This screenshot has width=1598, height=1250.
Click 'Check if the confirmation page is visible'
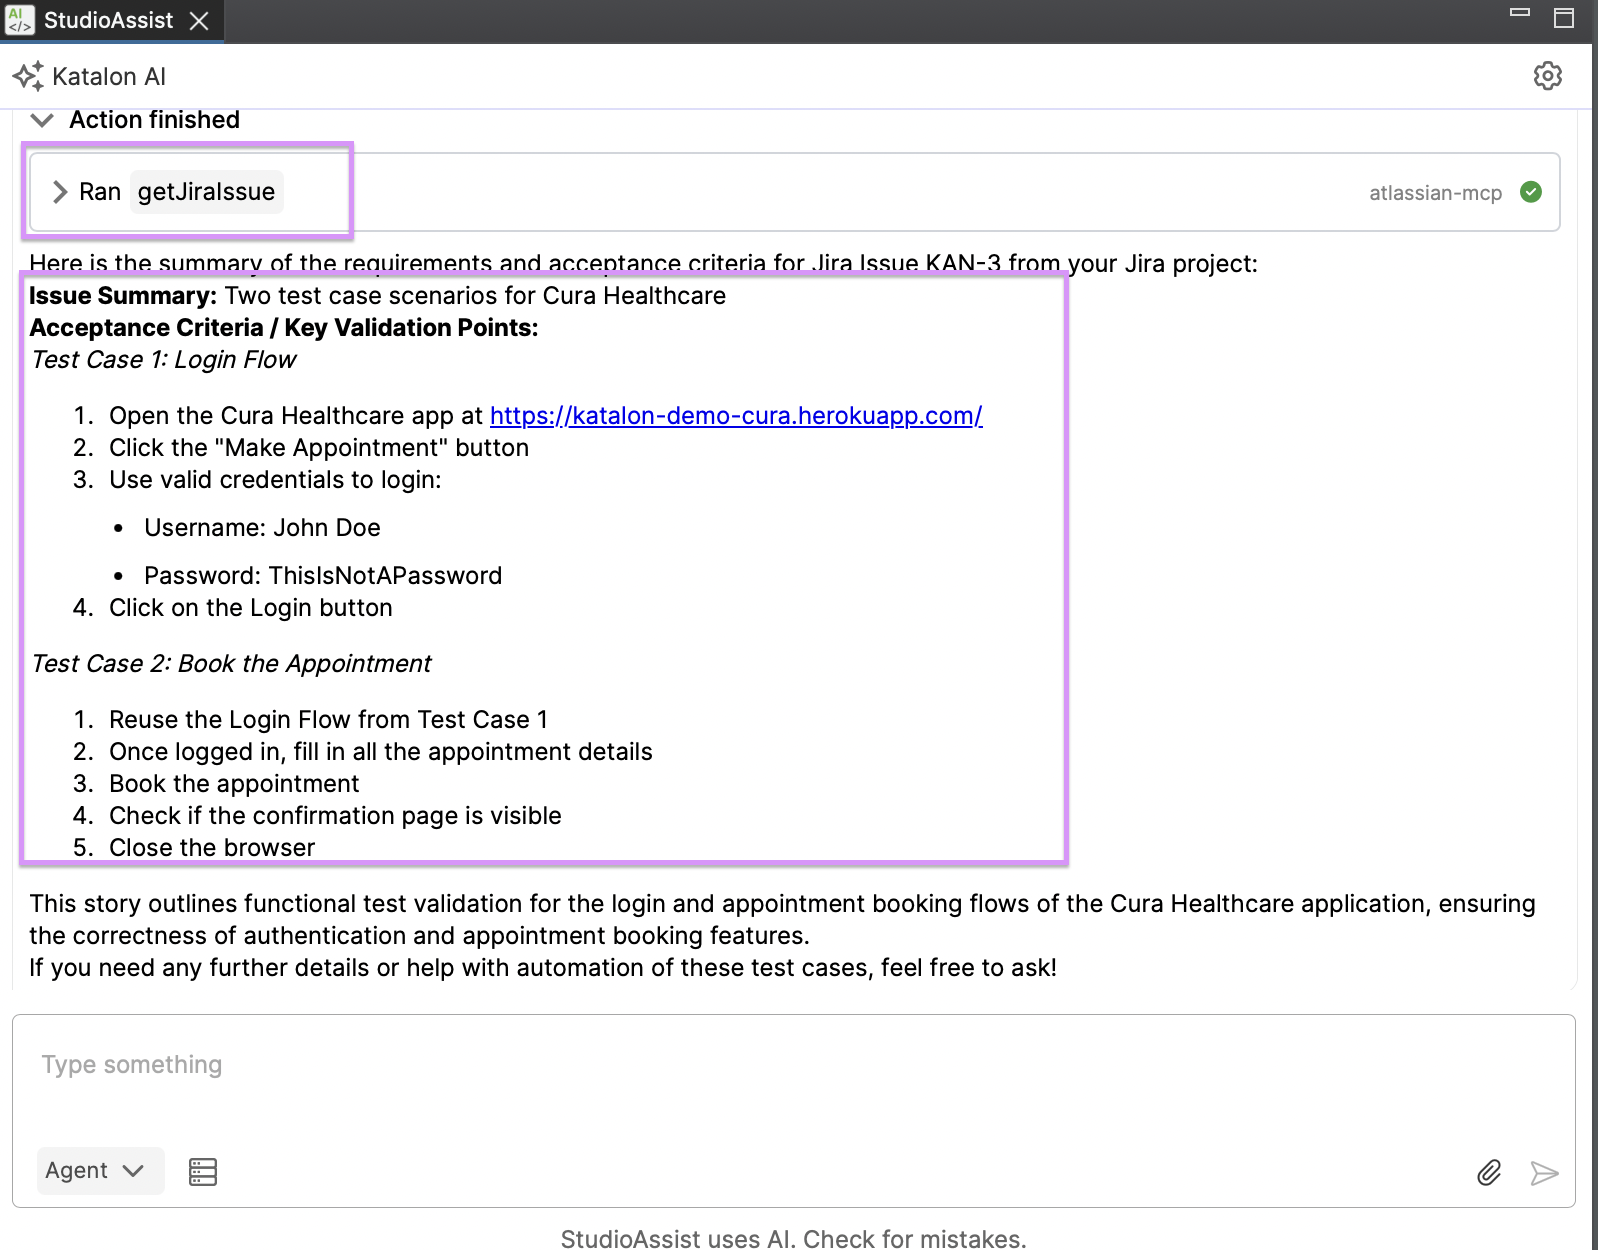pyautogui.click(x=335, y=816)
